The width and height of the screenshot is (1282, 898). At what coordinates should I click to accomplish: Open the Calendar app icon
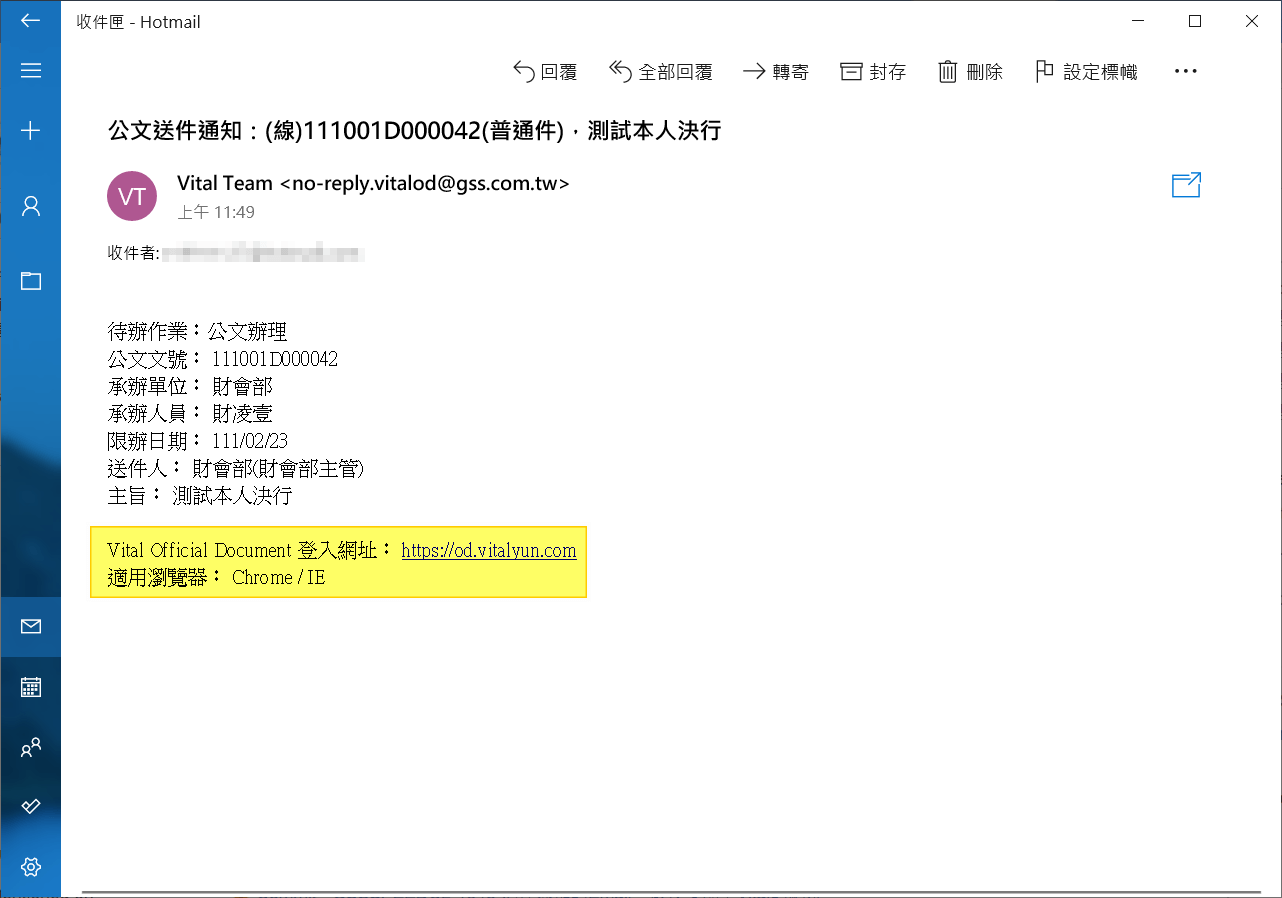click(x=30, y=687)
